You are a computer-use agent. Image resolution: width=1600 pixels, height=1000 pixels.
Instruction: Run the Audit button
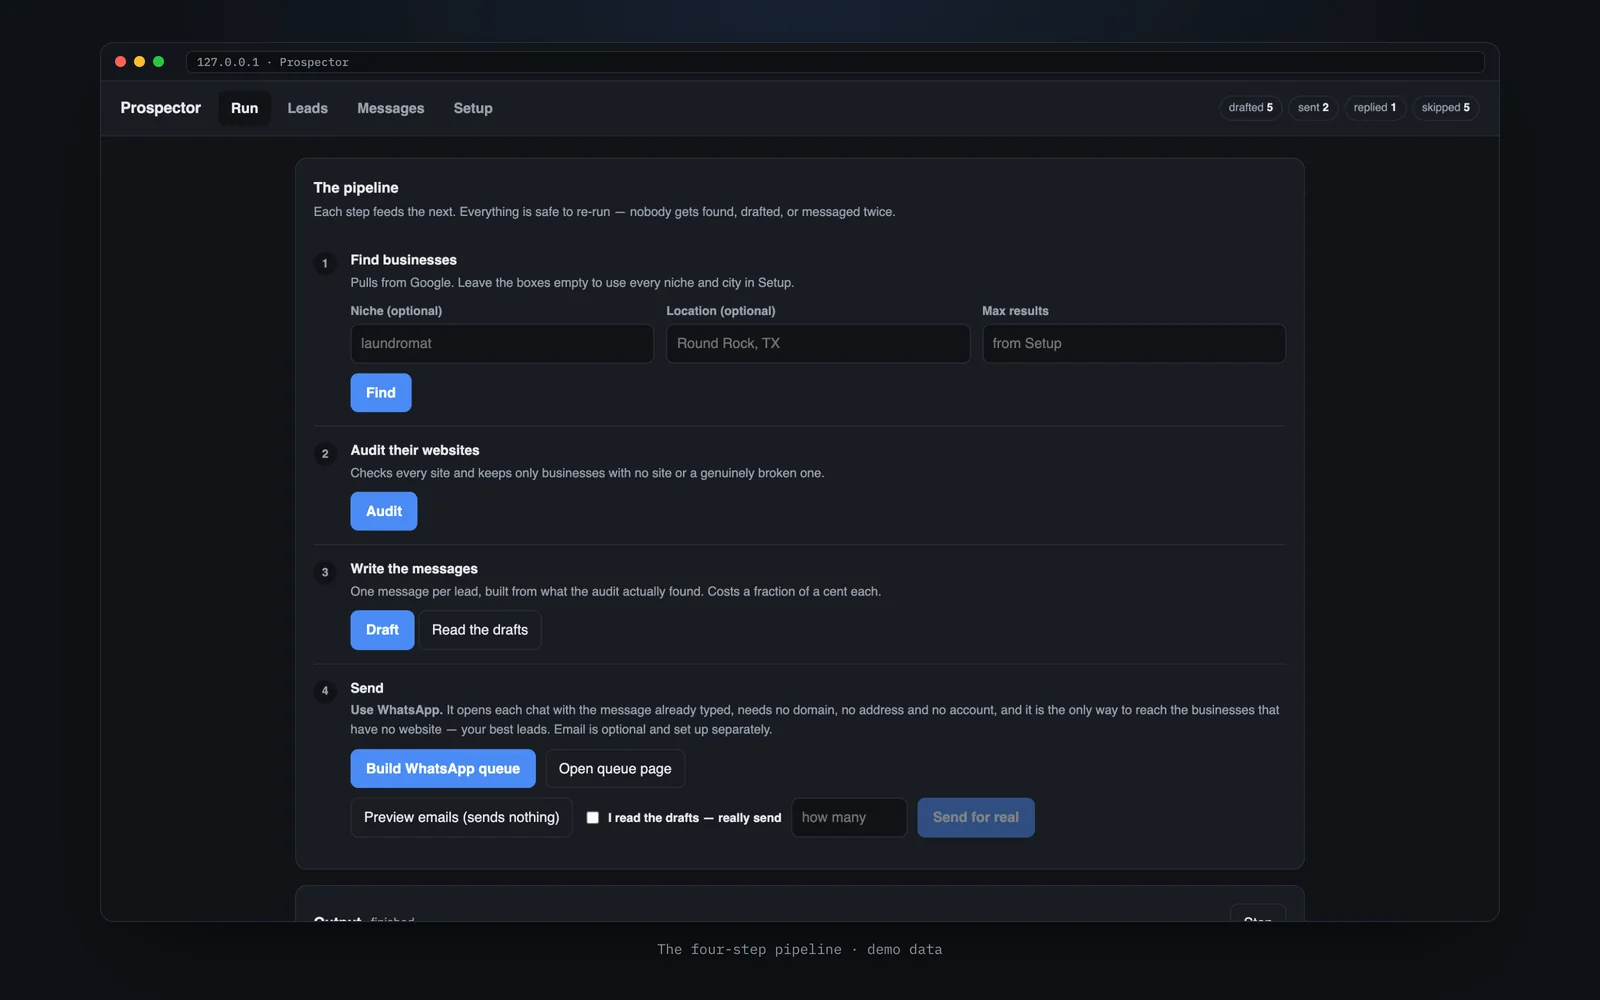(x=384, y=511)
